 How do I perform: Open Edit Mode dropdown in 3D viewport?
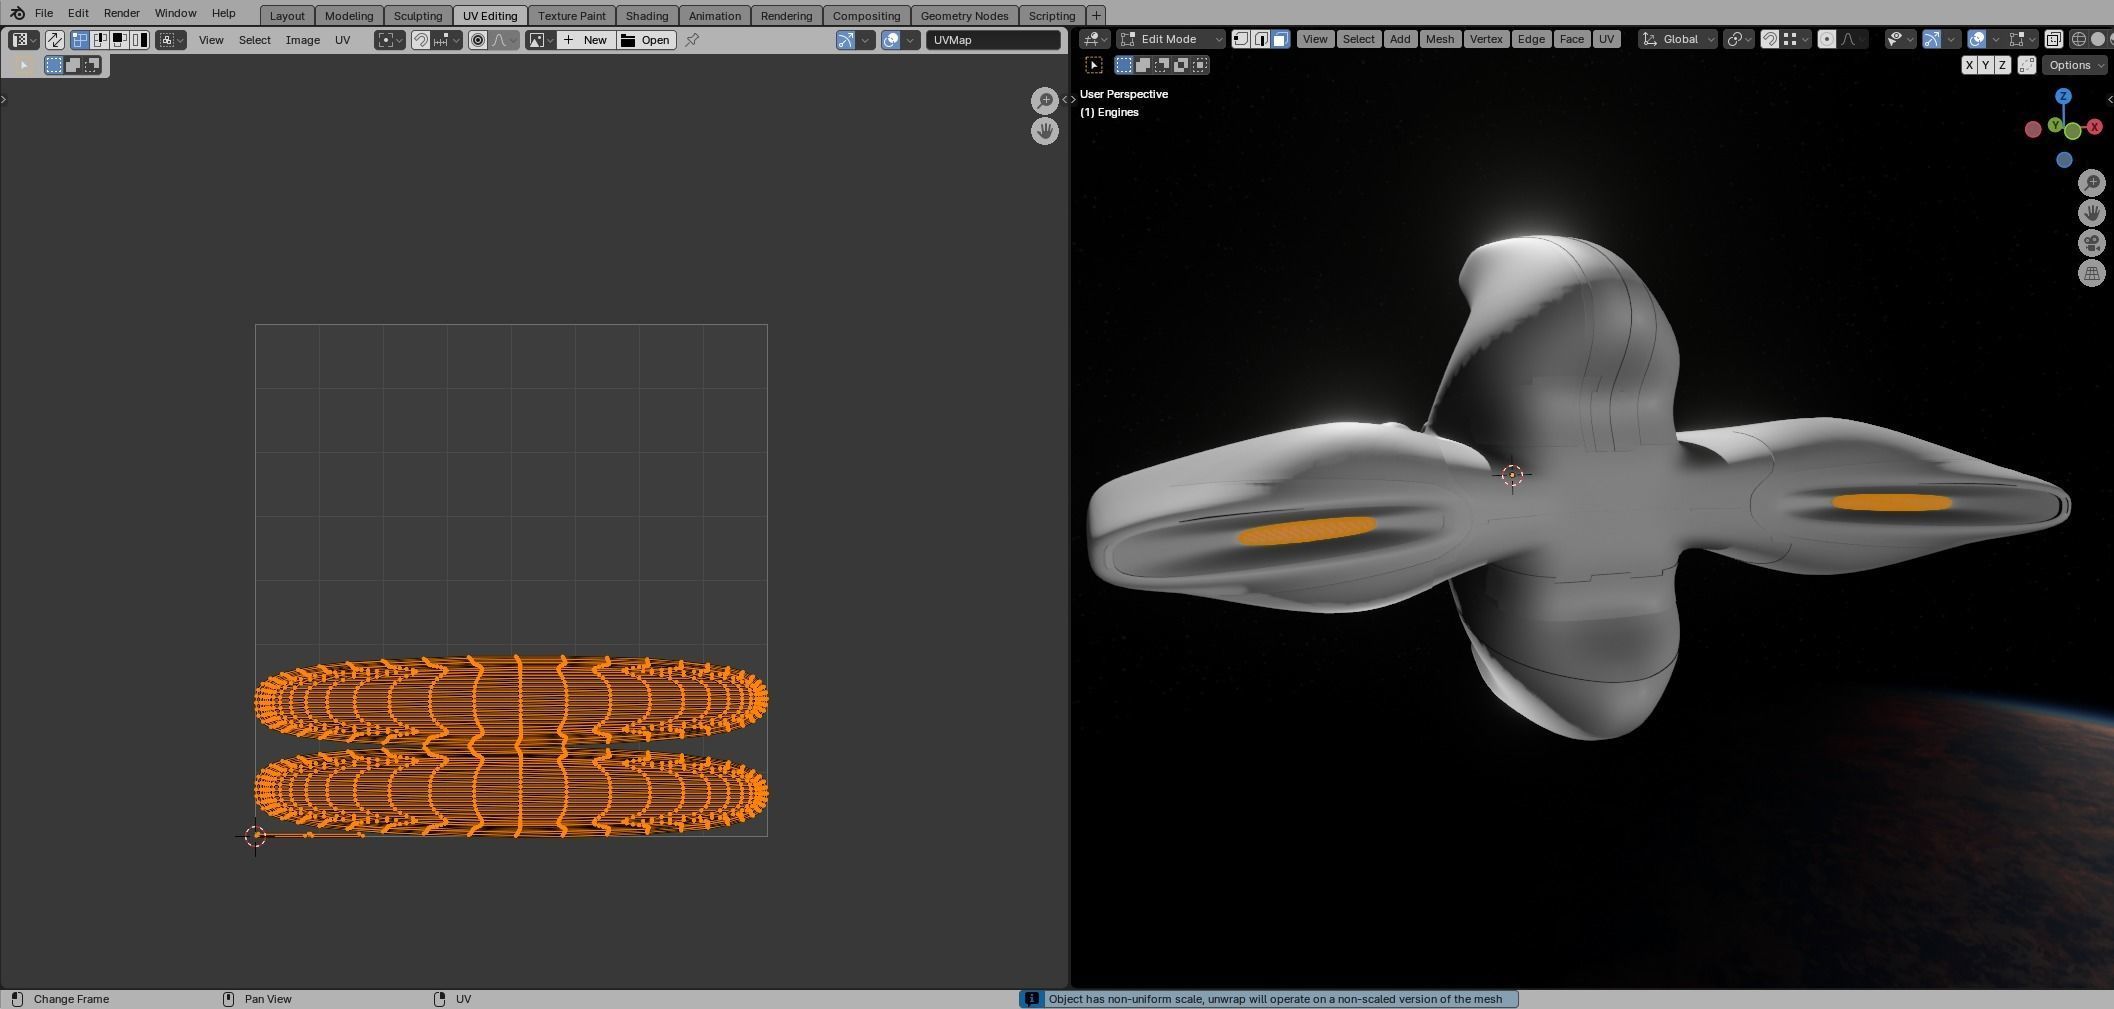(x=1170, y=39)
